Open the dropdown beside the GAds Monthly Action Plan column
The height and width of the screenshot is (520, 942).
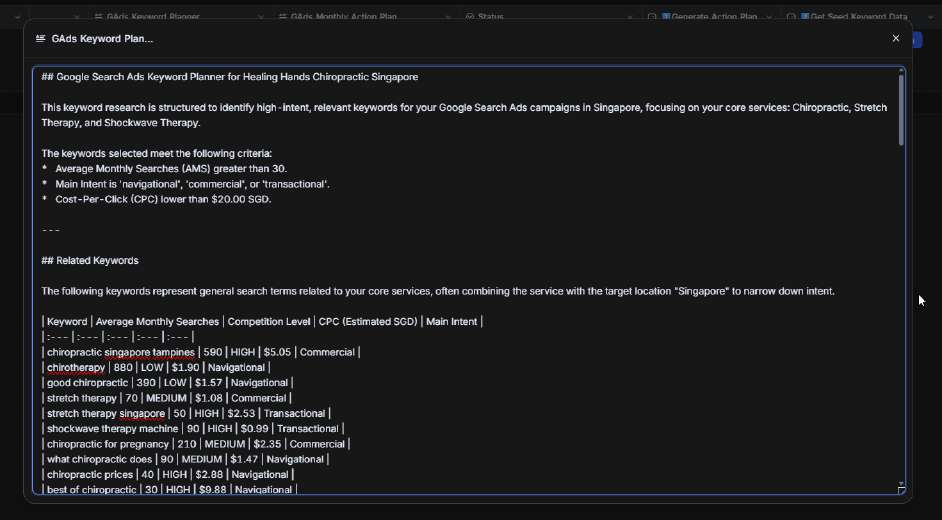pos(448,17)
